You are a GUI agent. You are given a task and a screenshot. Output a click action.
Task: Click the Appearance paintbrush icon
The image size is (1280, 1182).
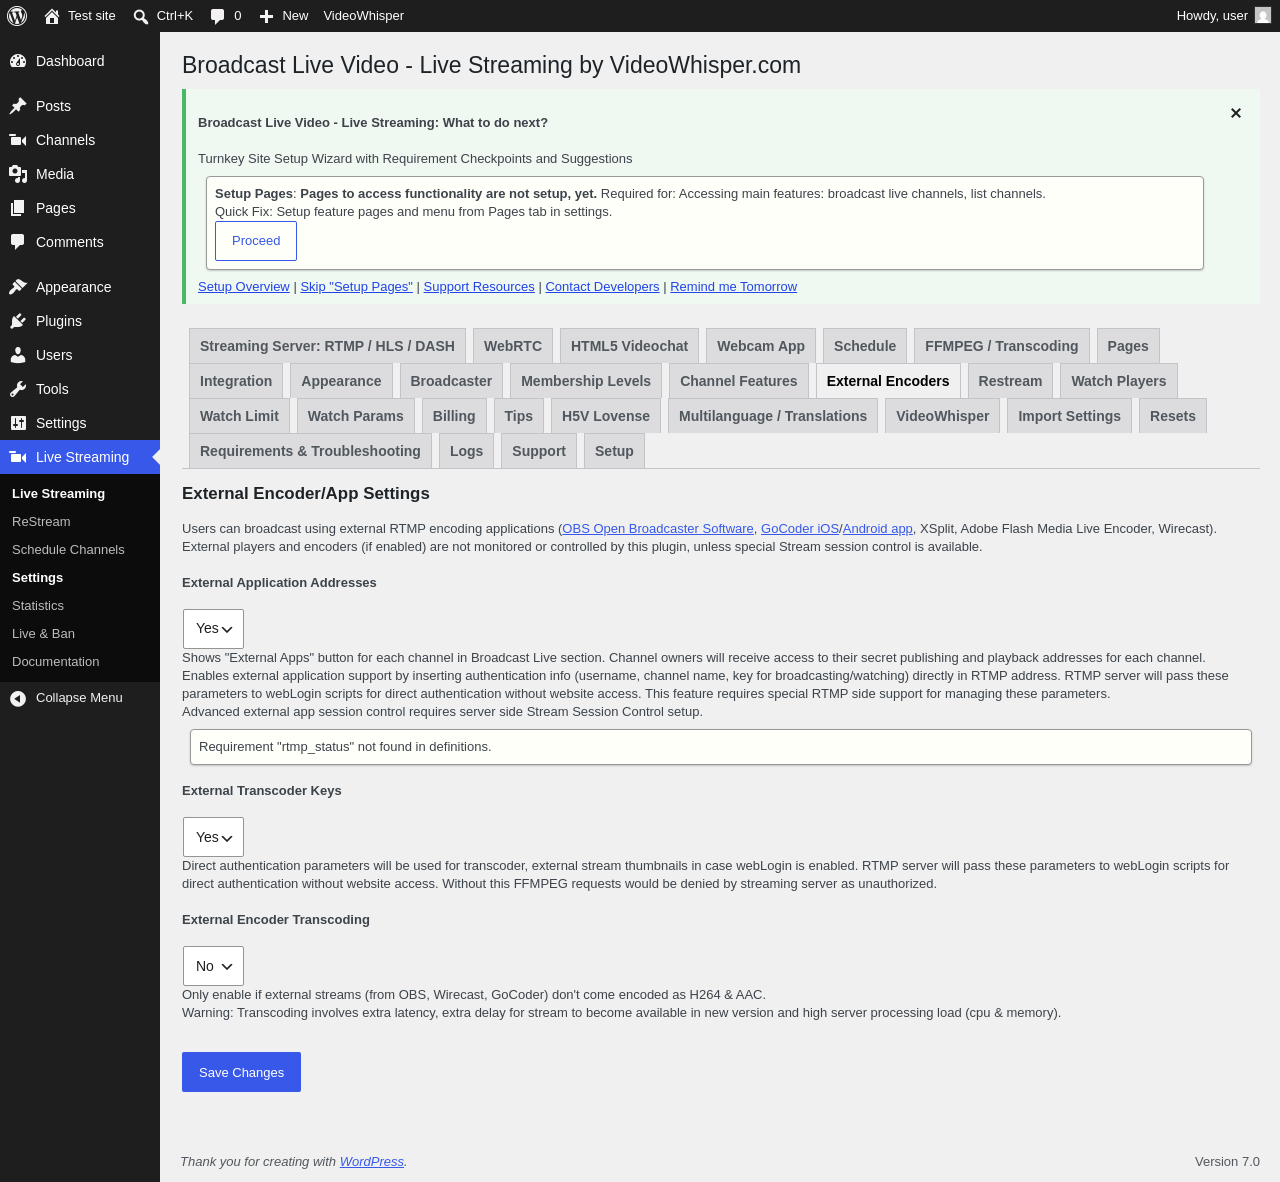pyautogui.click(x=18, y=287)
